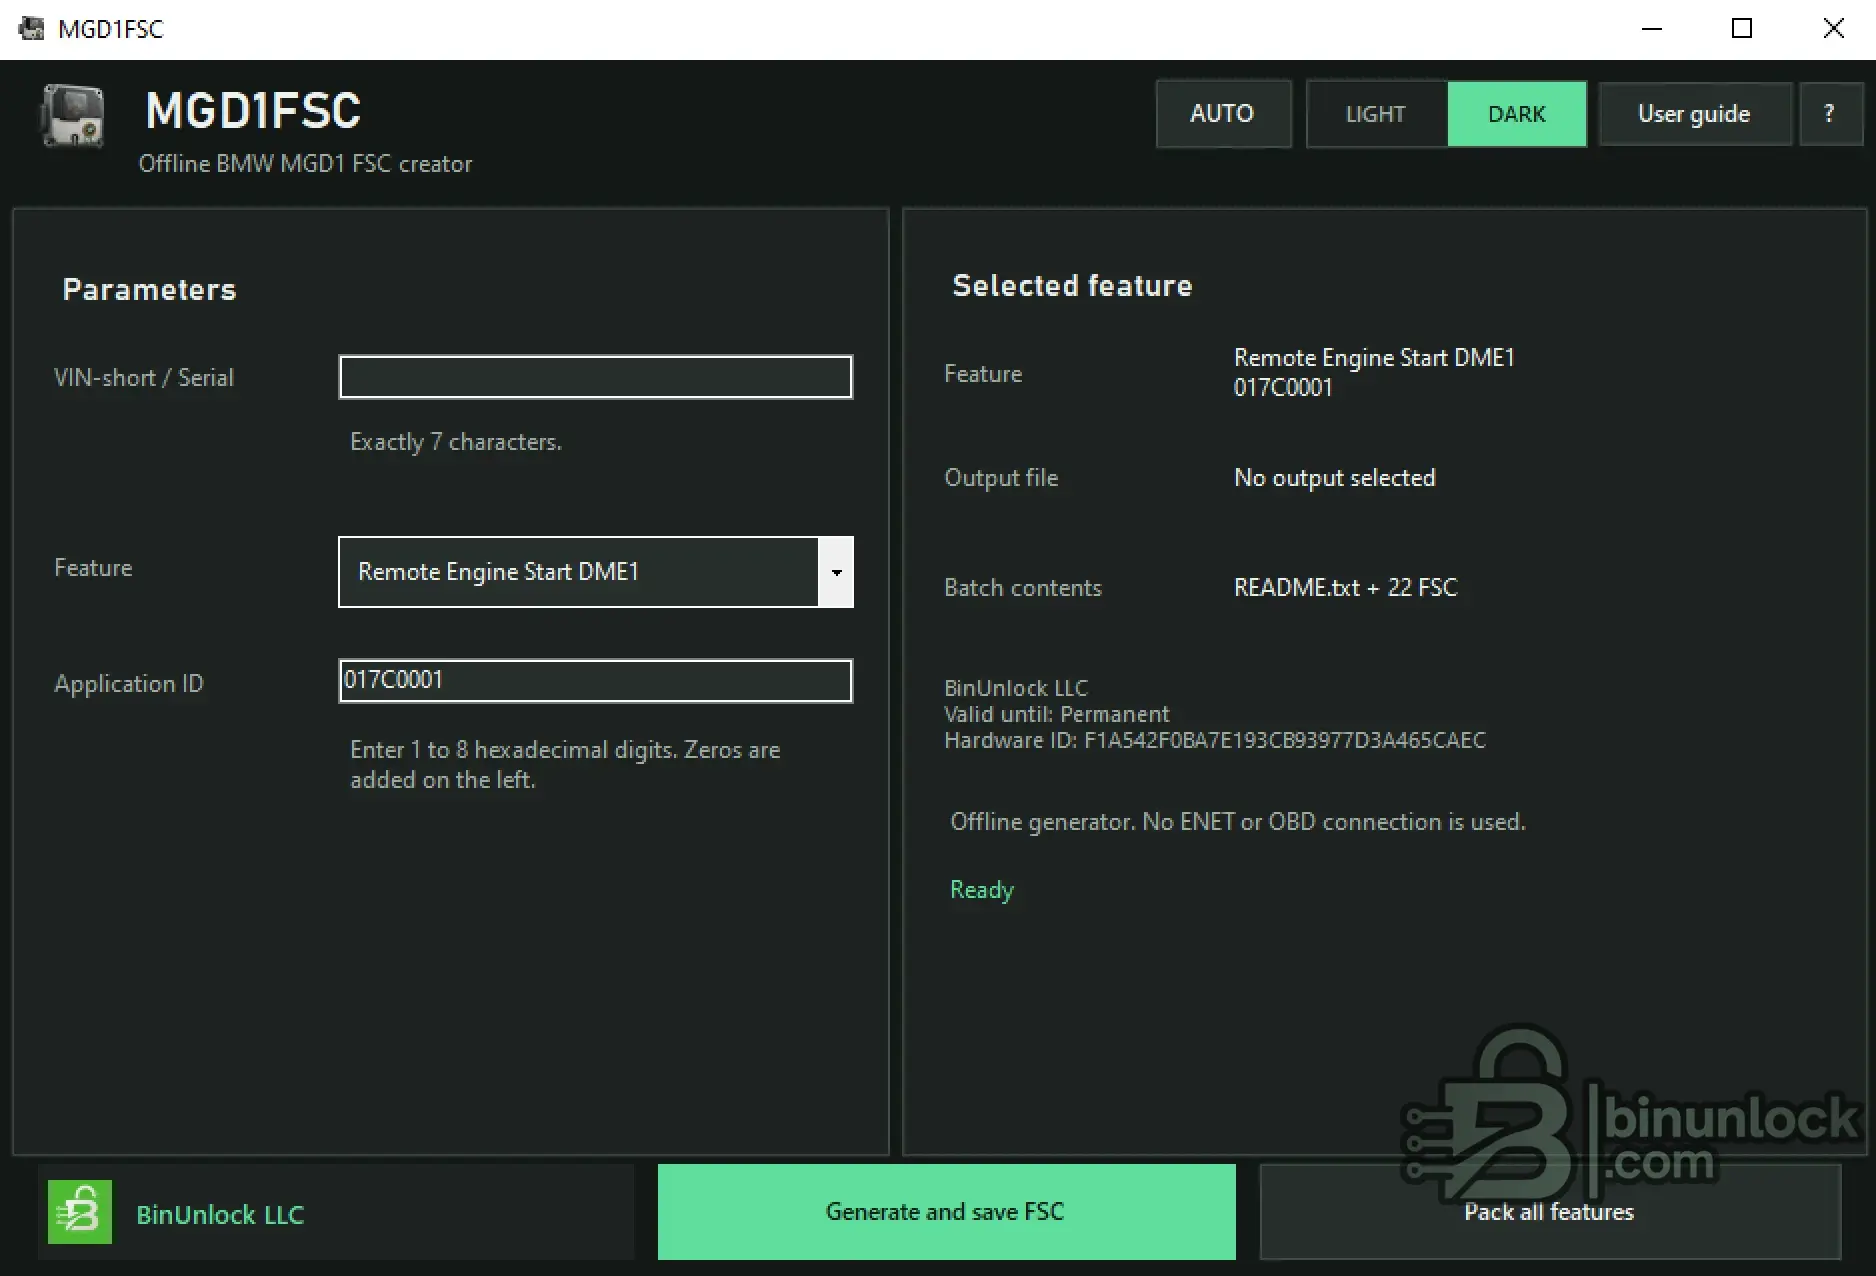Screen dimensions: 1876x1276
Task: Click the 'Batch contents' label
Action: click(x=1023, y=588)
